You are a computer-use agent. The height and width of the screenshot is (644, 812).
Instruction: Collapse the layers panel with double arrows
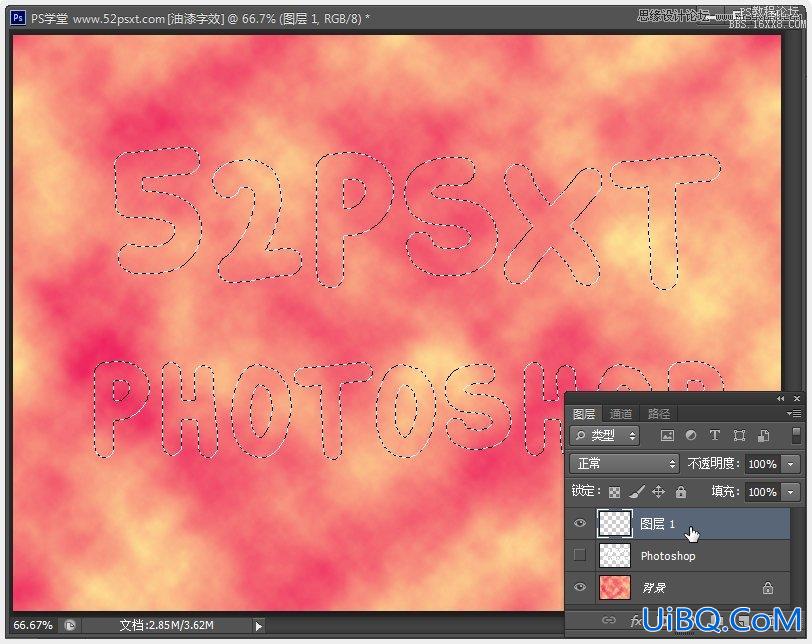pyautogui.click(x=780, y=399)
